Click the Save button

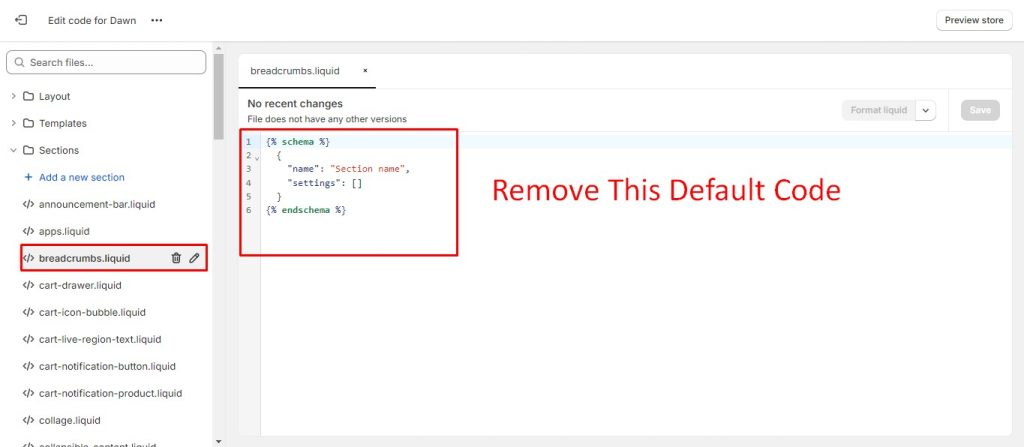point(979,111)
